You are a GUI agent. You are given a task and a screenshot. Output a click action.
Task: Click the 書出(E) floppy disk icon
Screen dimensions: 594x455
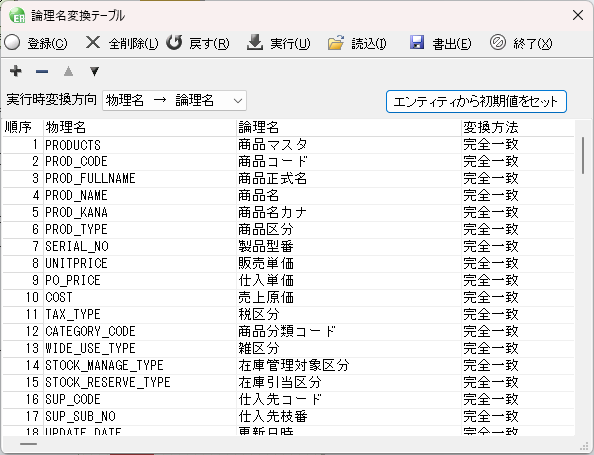417,42
